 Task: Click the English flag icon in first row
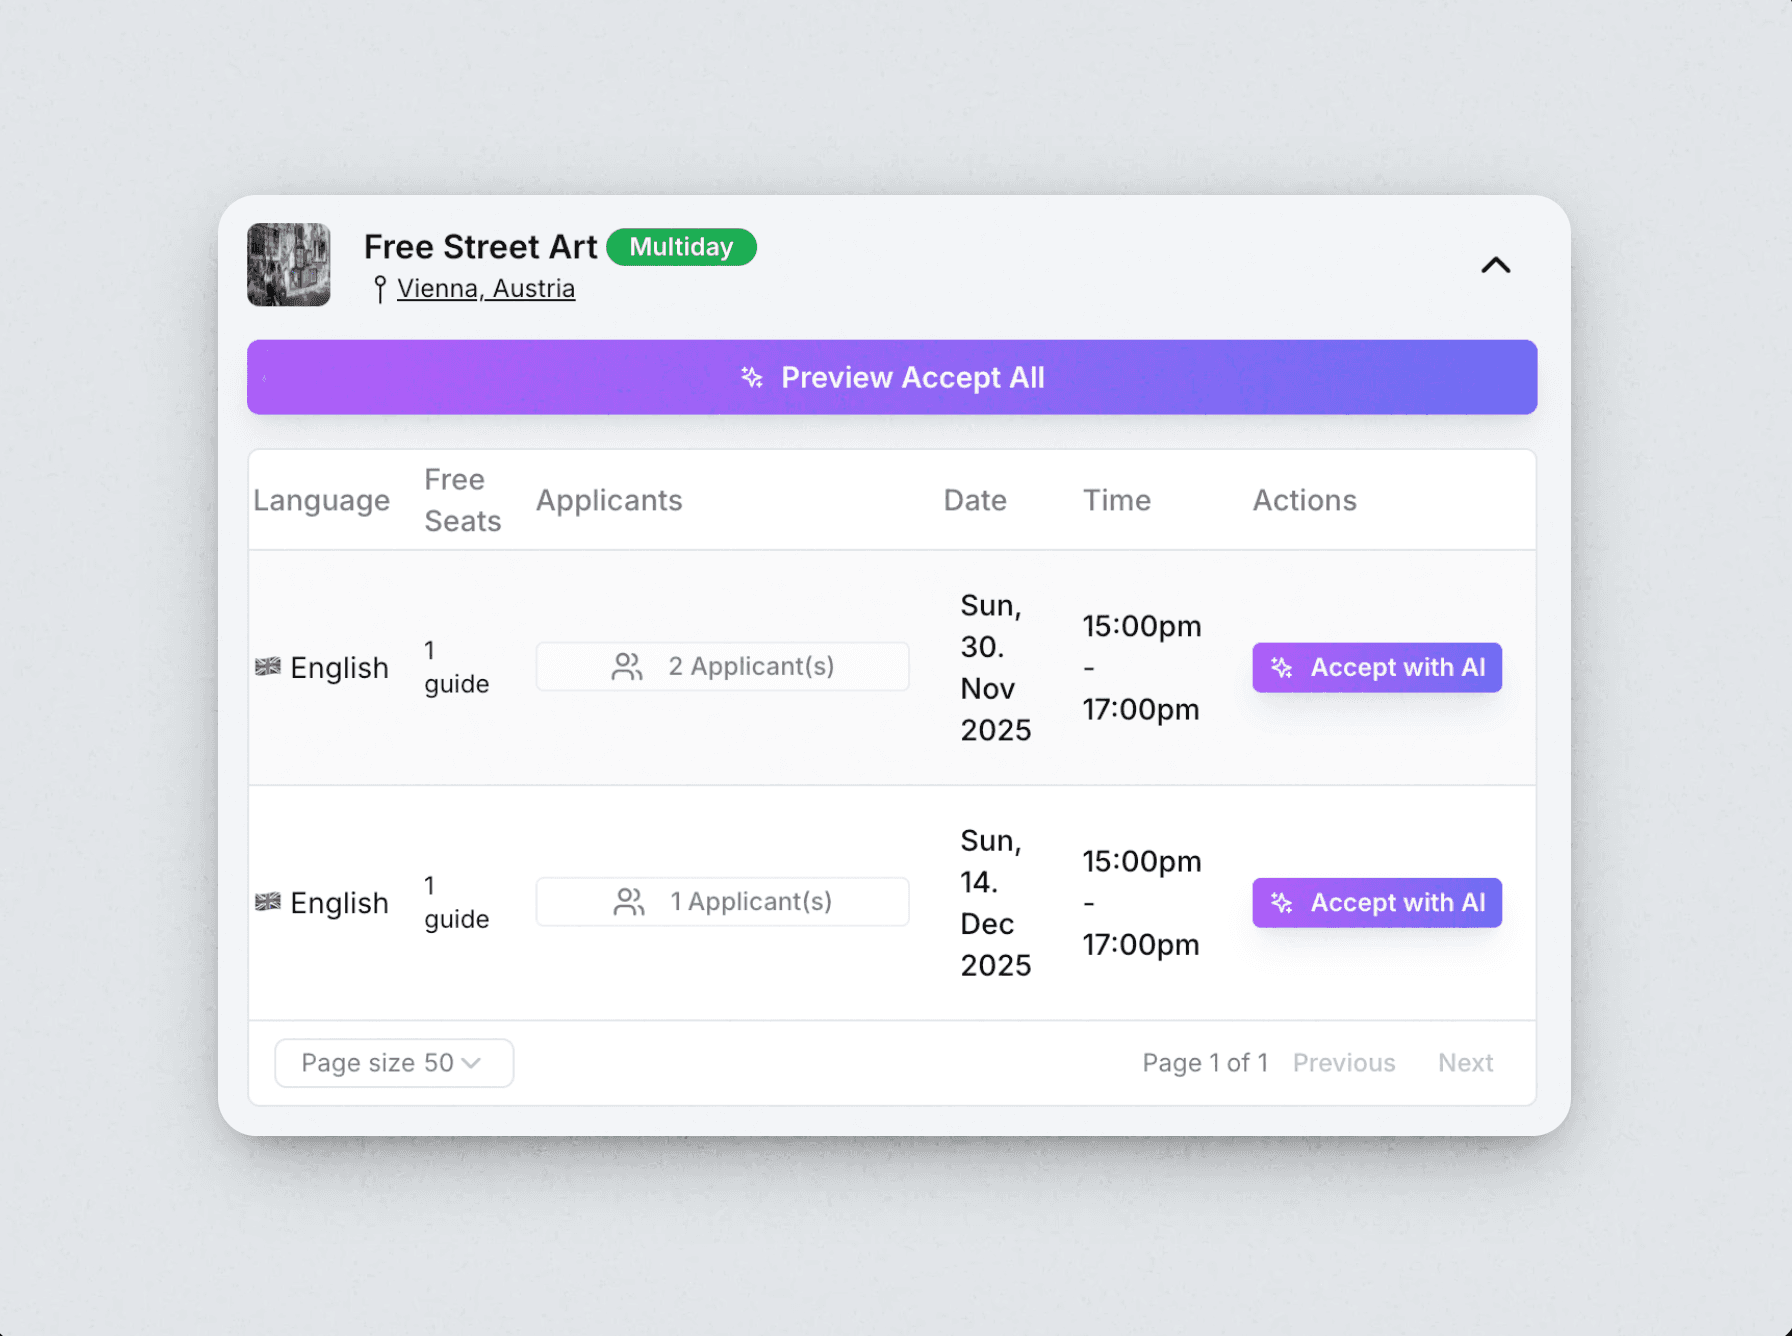click(268, 667)
